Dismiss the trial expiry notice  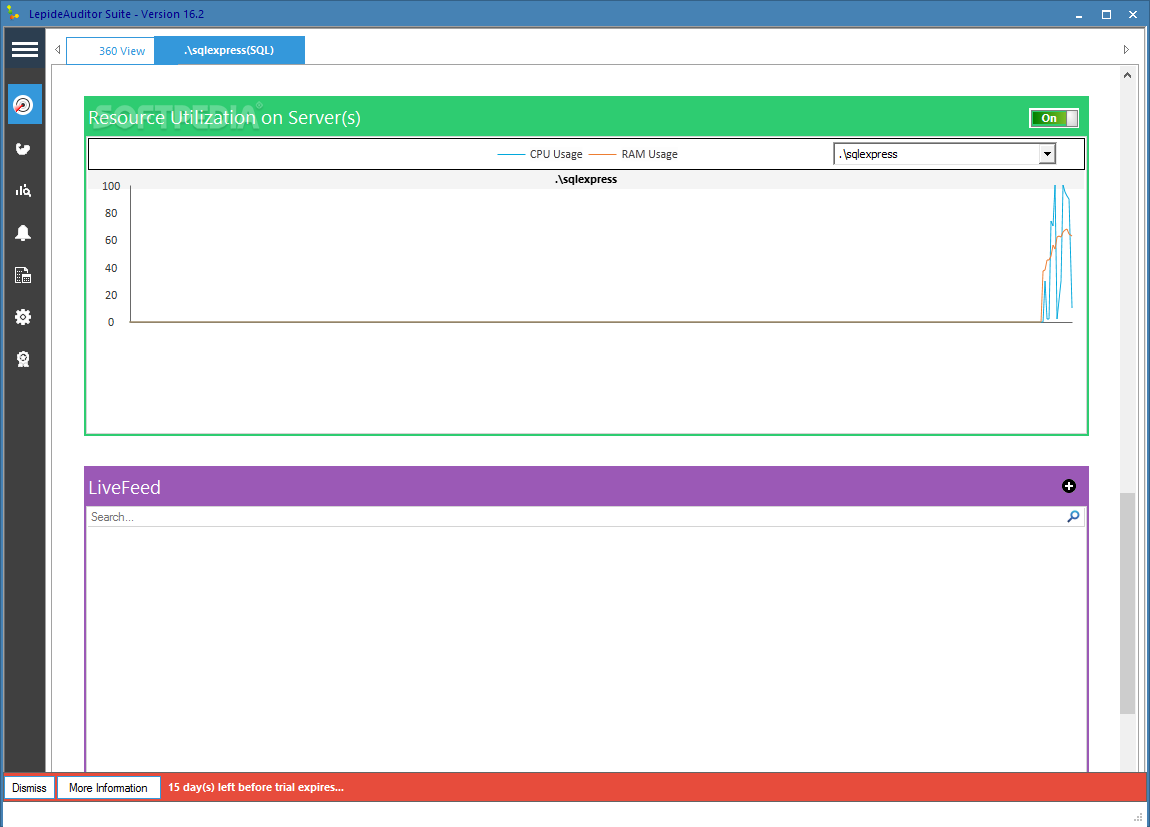coord(29,787)
